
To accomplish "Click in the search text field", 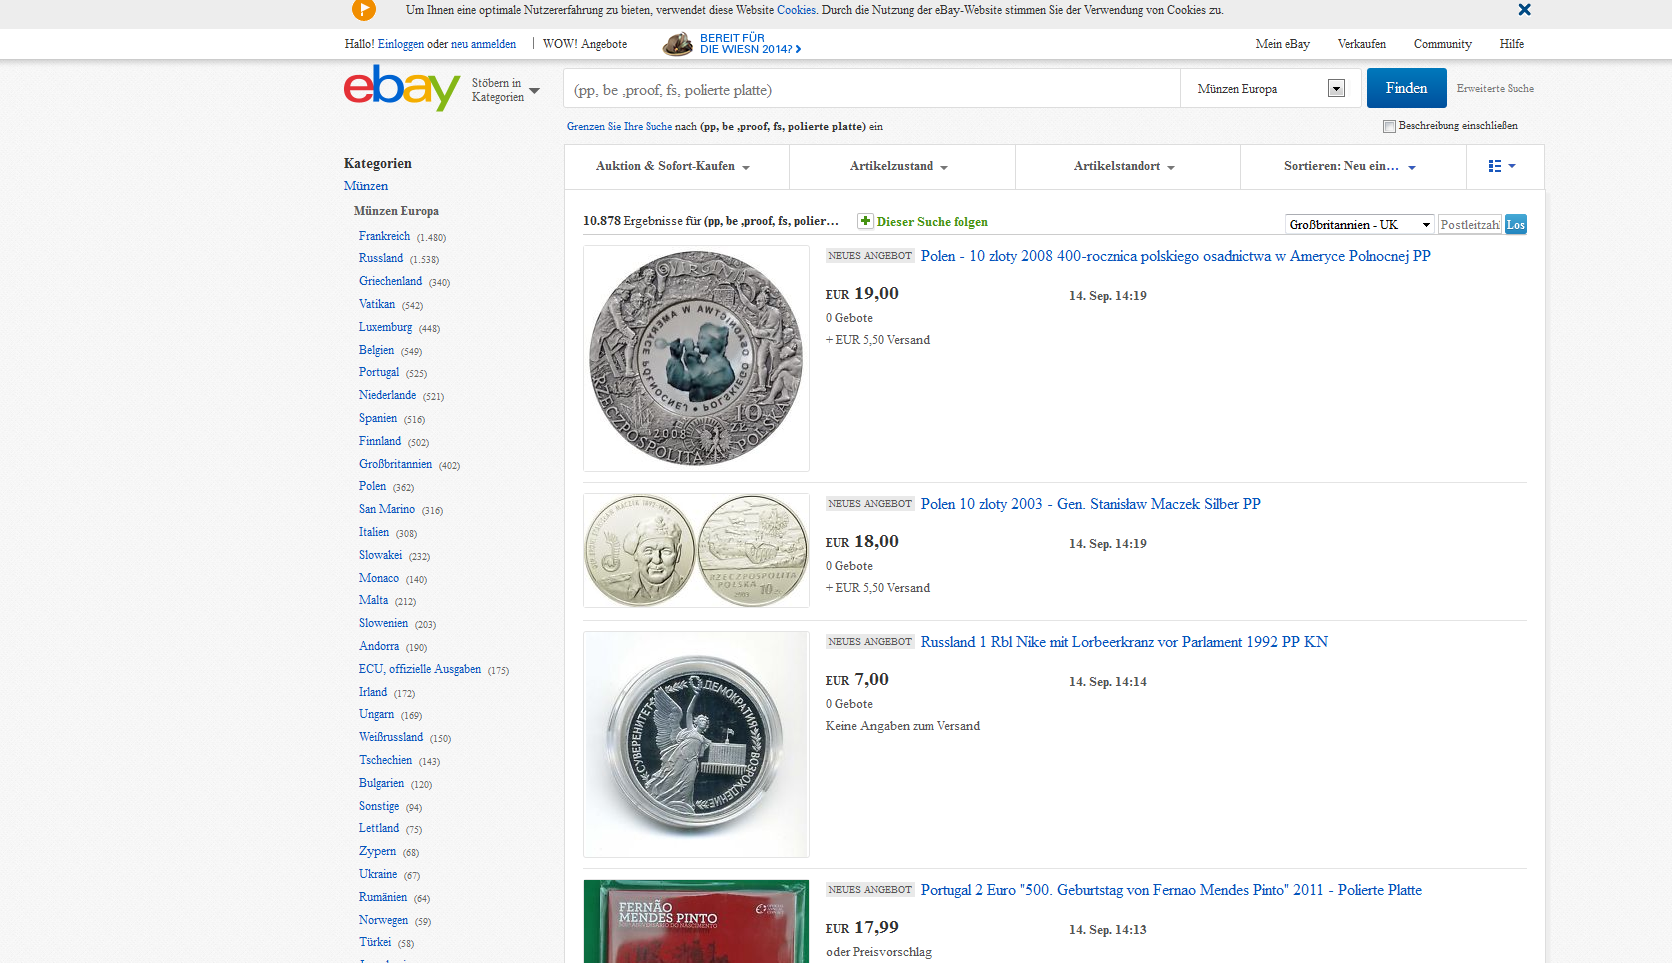I will [871, 89].
